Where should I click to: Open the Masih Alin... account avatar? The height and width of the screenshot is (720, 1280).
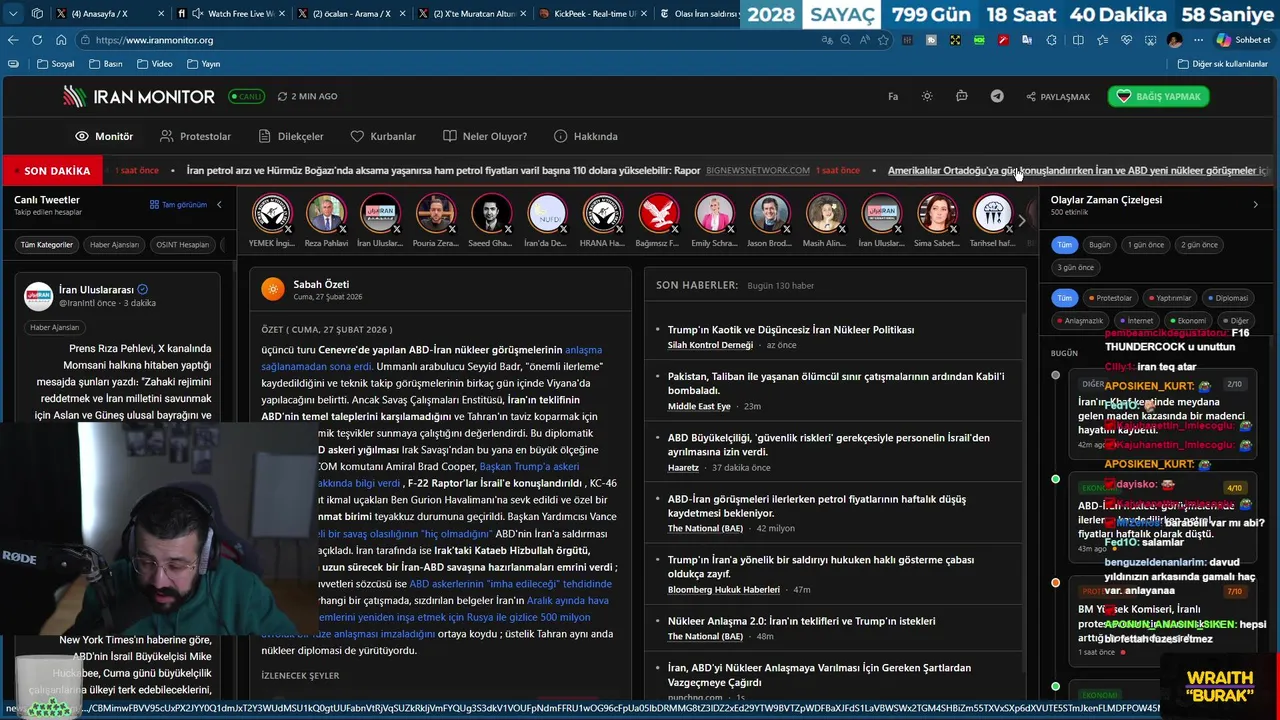pyautogui.click(x=825, y=214)
